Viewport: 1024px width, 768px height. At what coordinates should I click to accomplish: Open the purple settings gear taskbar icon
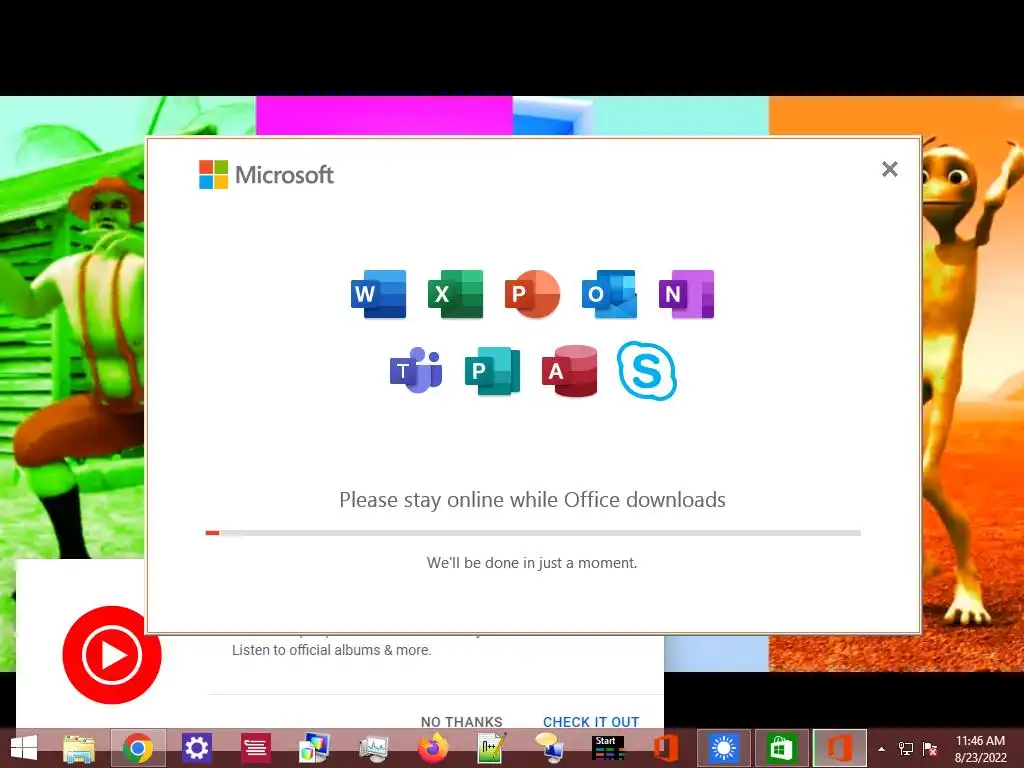(x=197, y=748)
